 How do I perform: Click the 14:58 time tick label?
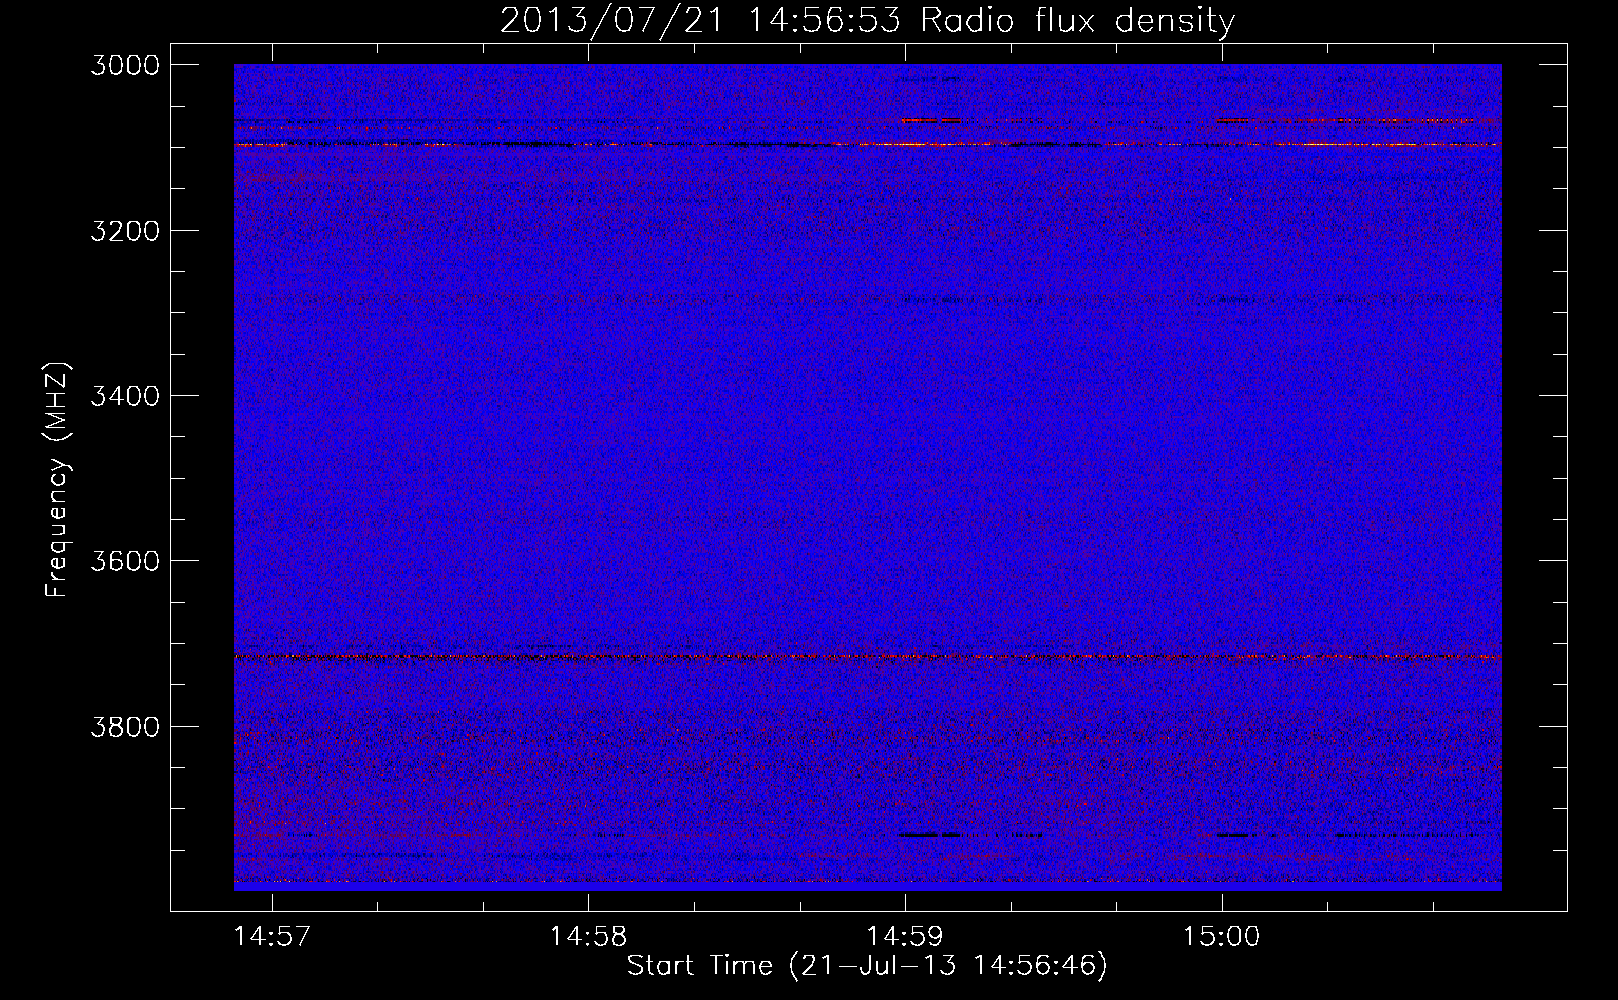588,937
